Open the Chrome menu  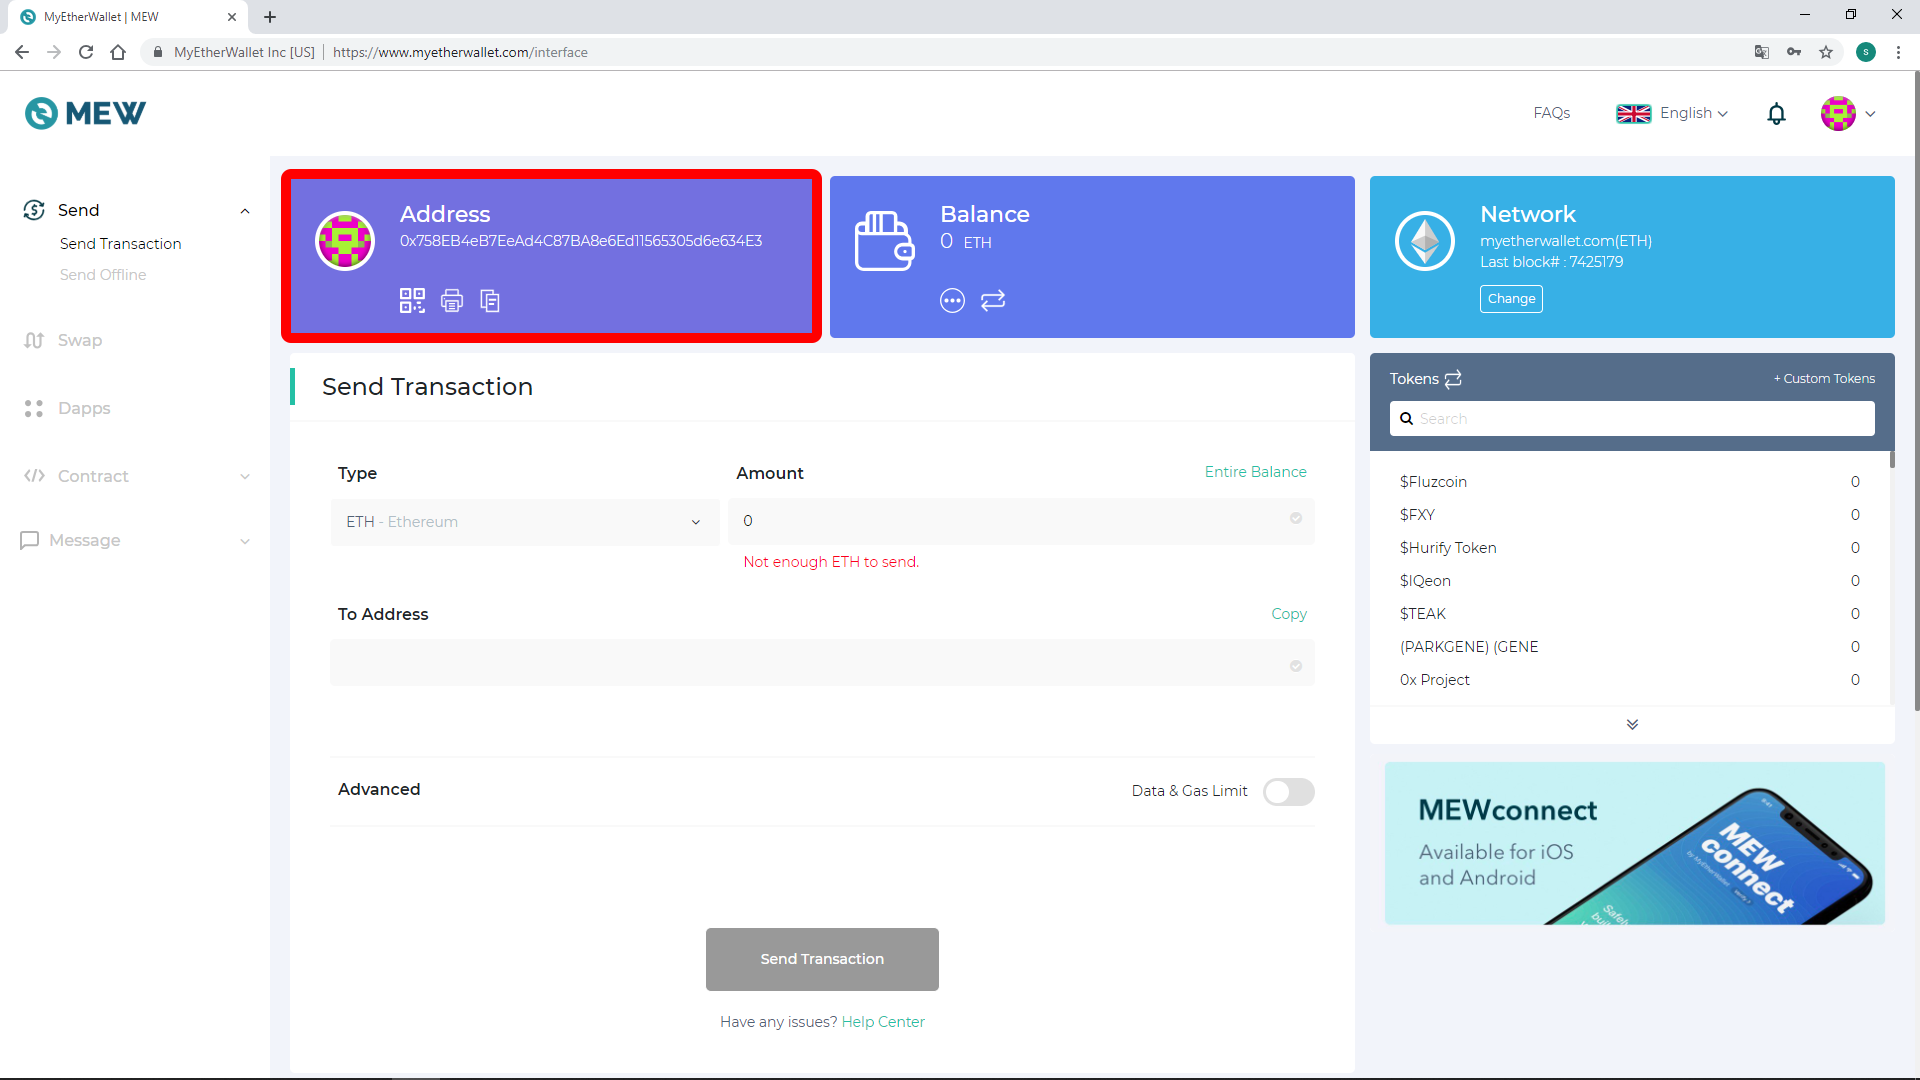click(x=1898, y=52)
